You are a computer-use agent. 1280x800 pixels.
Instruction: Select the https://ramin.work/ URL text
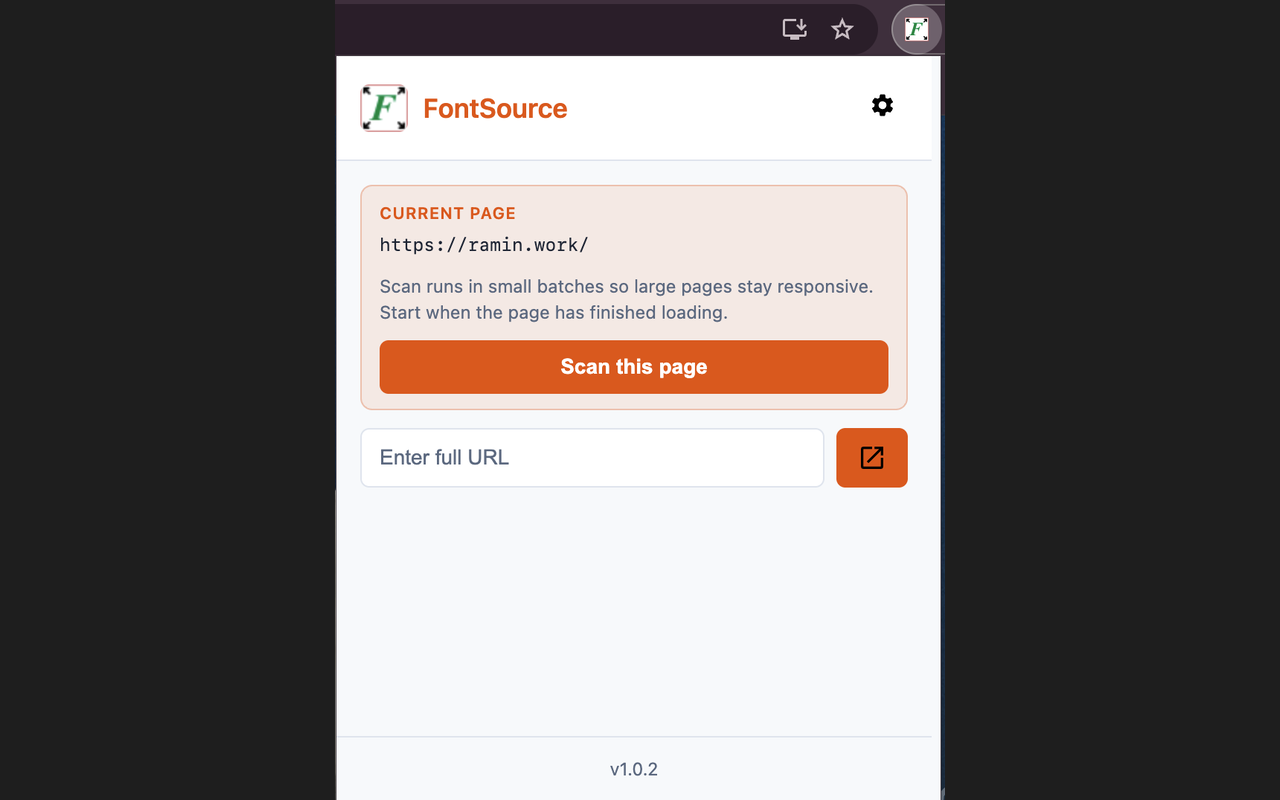(484, 245)
